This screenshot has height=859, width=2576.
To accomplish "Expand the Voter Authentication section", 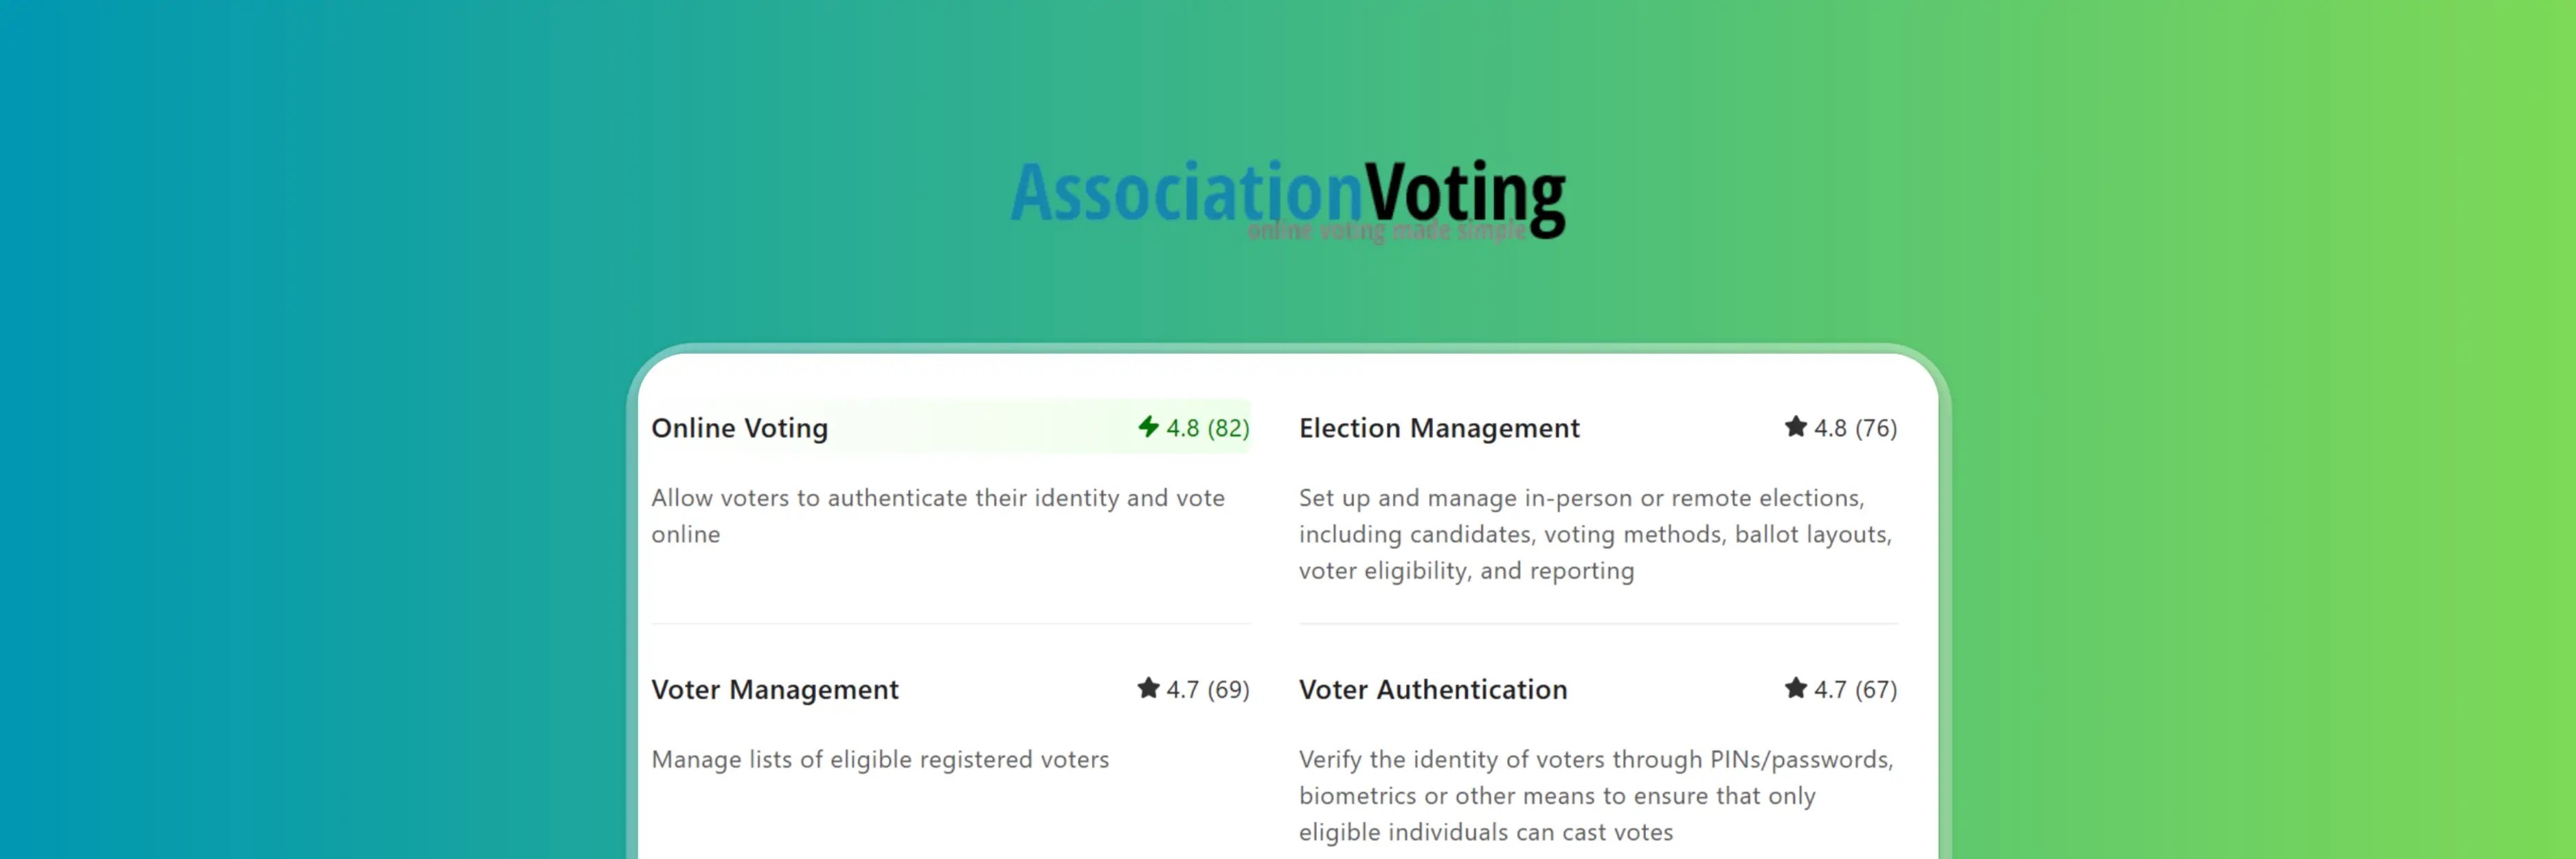I will (x=1432, y=689).
